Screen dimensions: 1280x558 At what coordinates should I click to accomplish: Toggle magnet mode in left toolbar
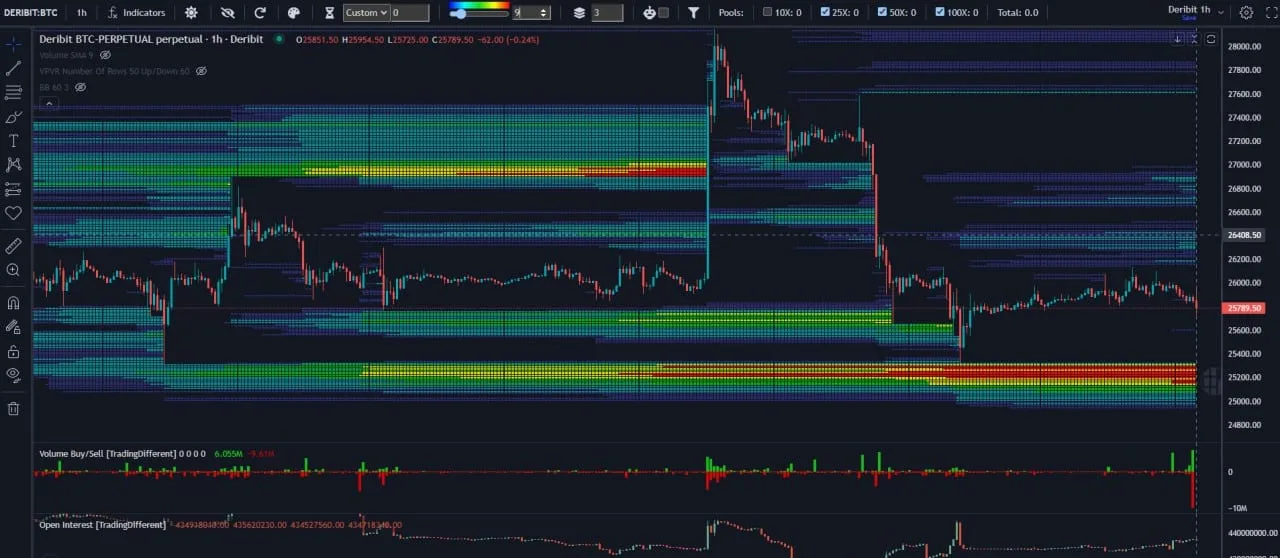pos(13,302)
